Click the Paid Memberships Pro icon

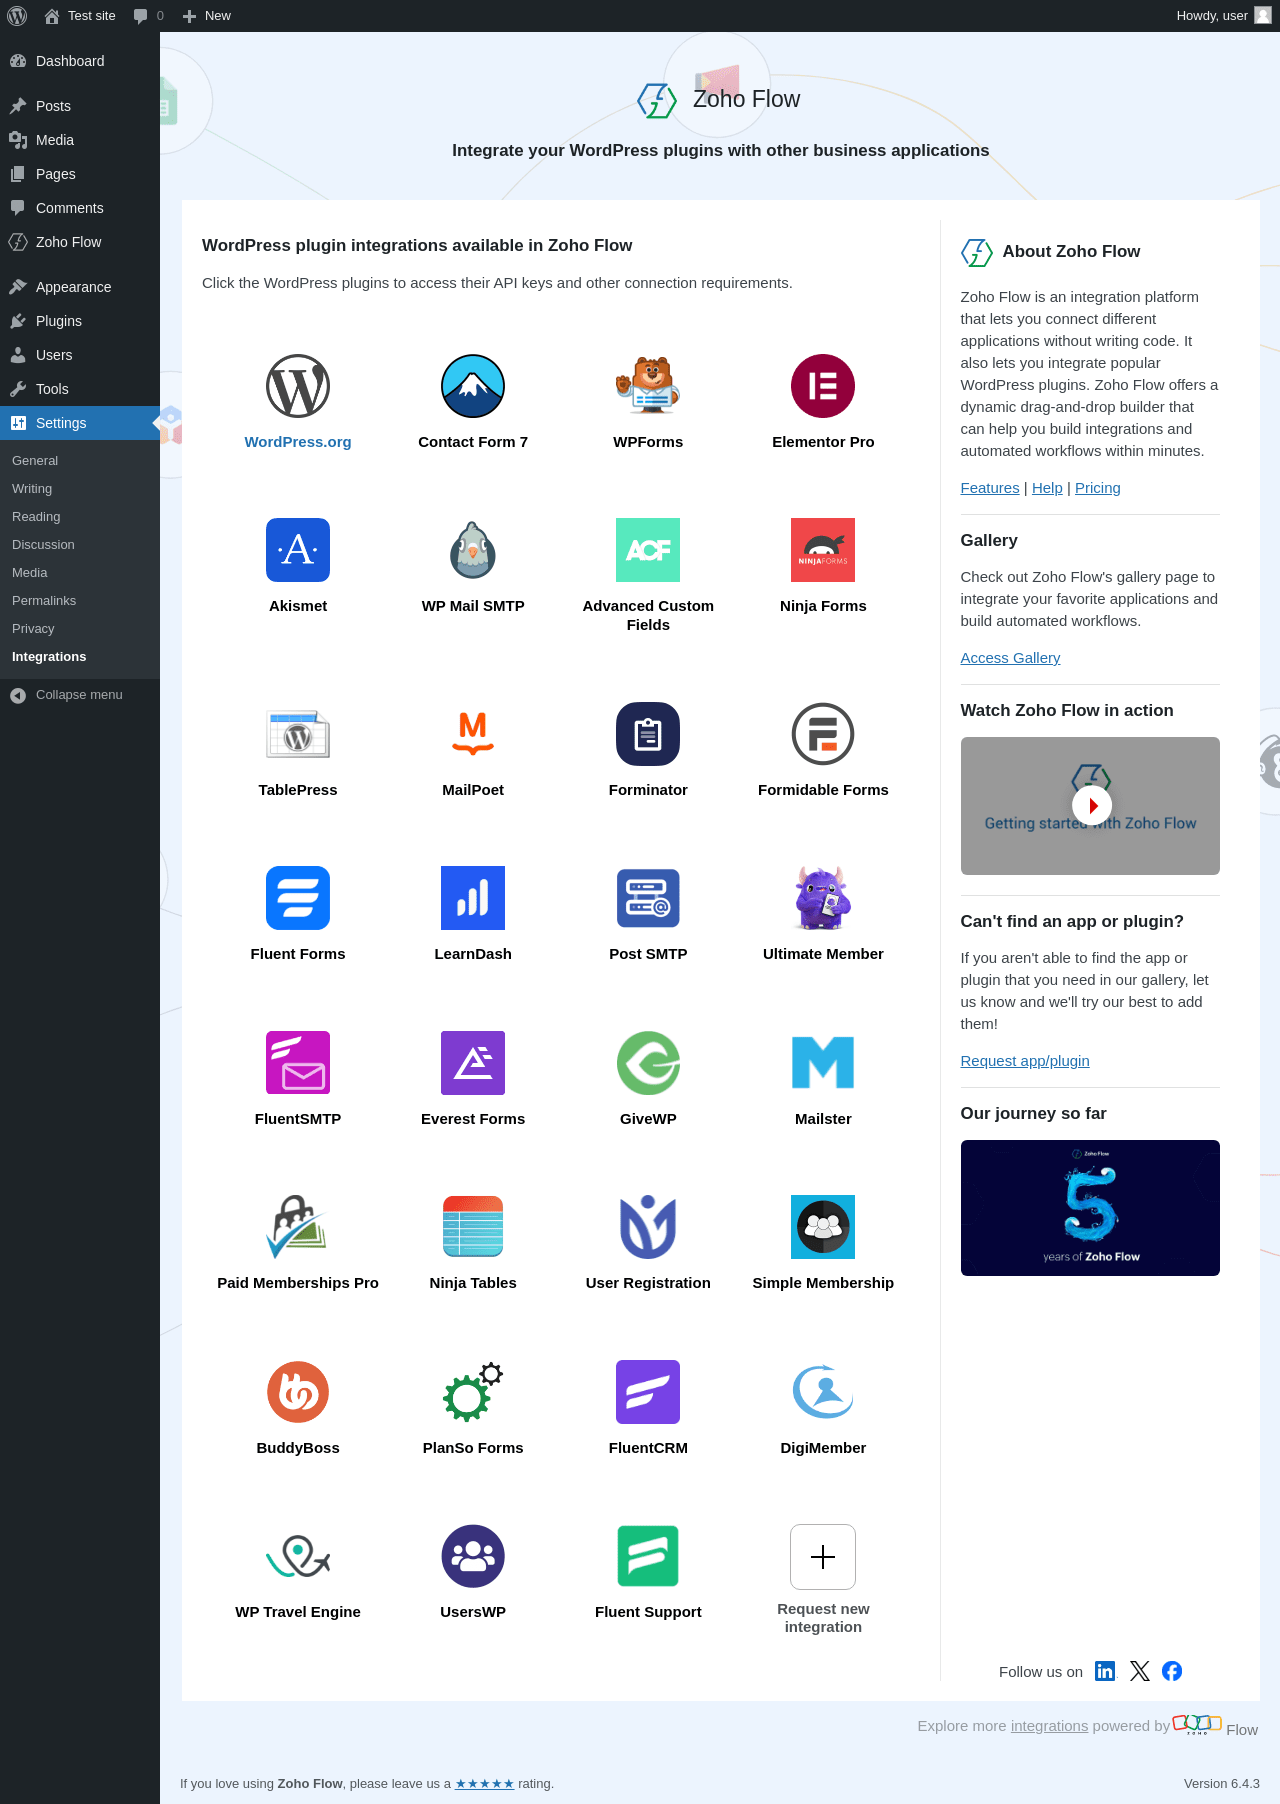click(298, 1227)
